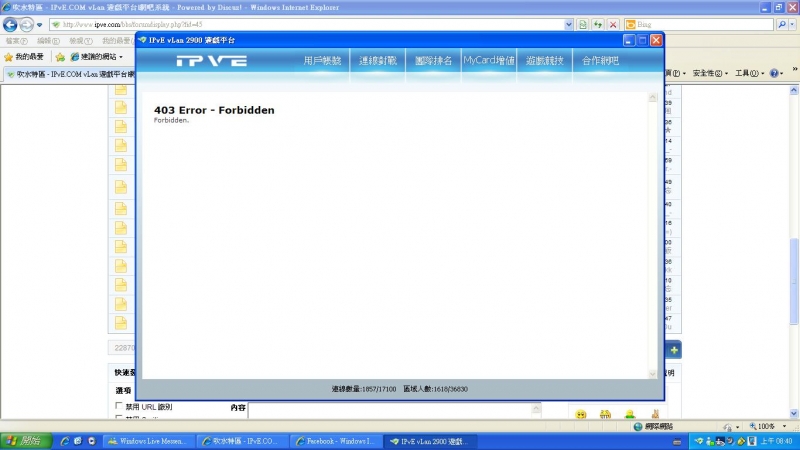The height and width of the screenshot is (450, 800).
Task: Click the magnifier search button
Action: [782, 24]
